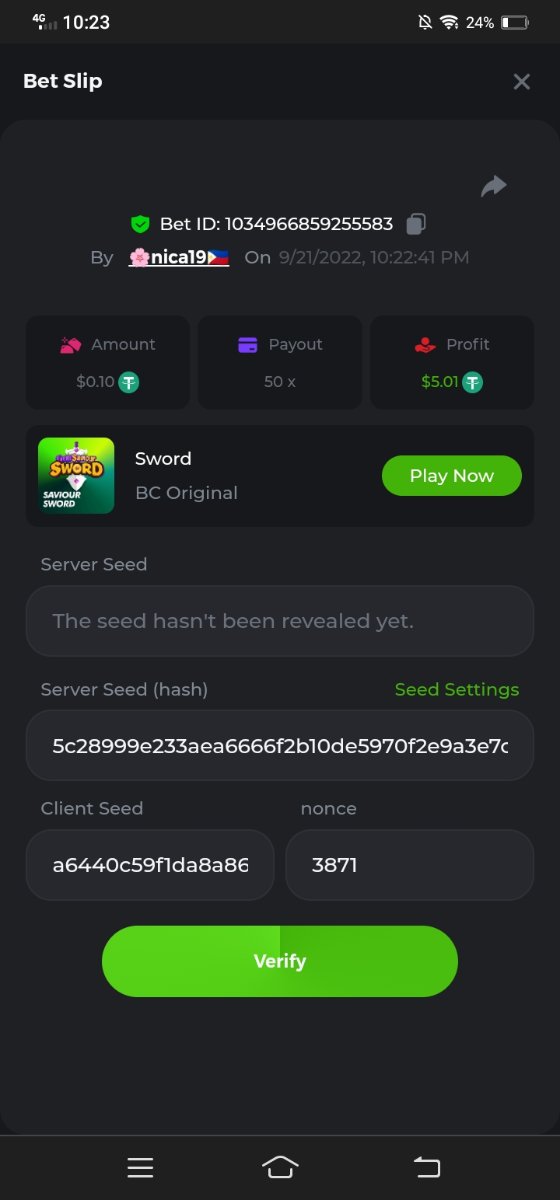This screenshot has width=560, height=1200.
Task: Open Seed Settings link
Action: pyautogui.click(x=457, y=690)
